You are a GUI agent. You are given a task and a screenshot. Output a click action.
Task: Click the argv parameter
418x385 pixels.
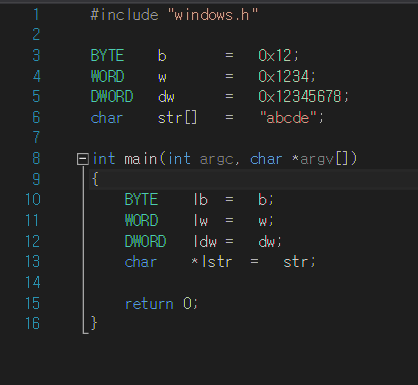click(317, 159)
